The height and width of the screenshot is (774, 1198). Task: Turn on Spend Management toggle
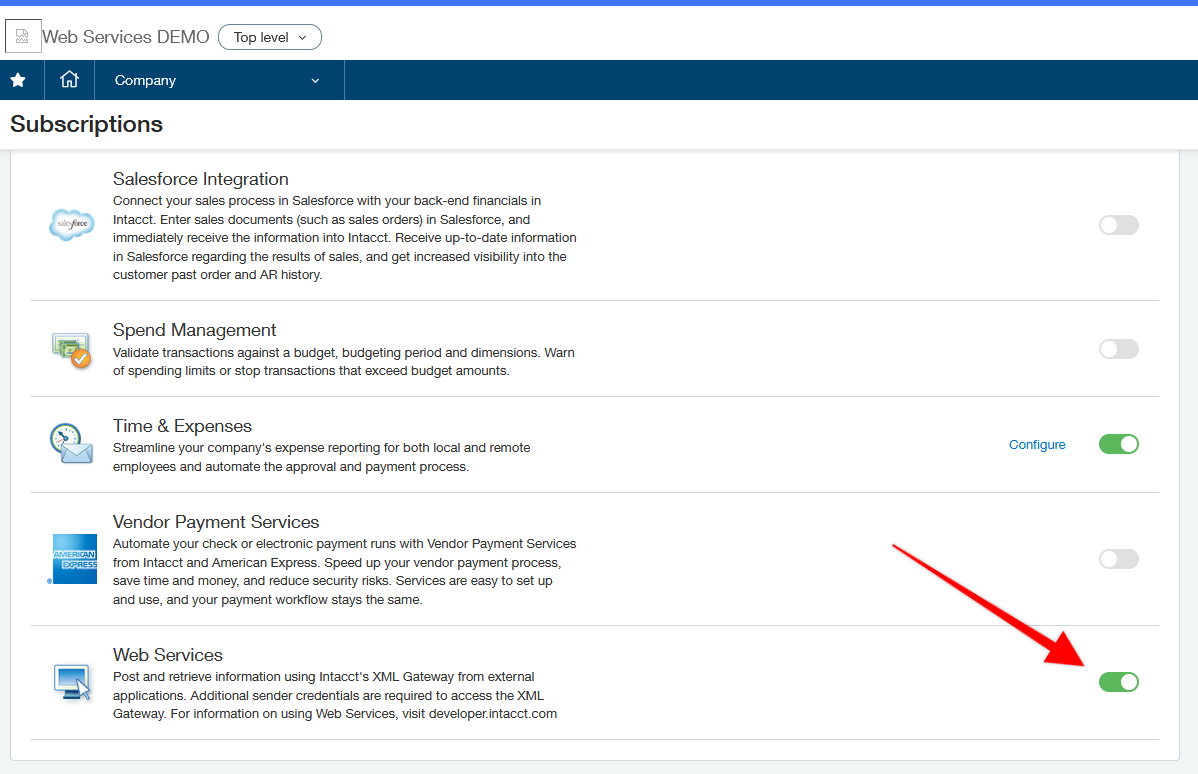(x=1119, y=349)
